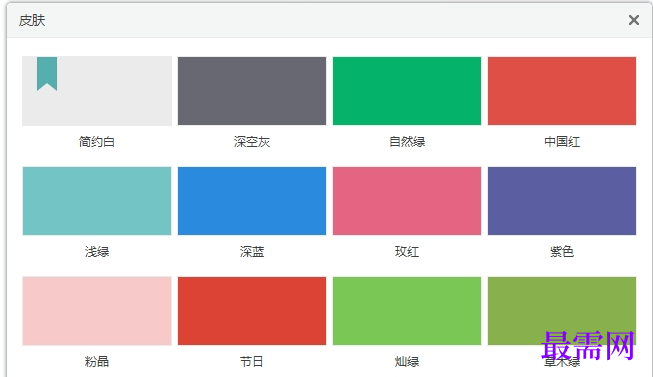Click the 灿绿 label text
653x377 pixels.
click(407, 361)
